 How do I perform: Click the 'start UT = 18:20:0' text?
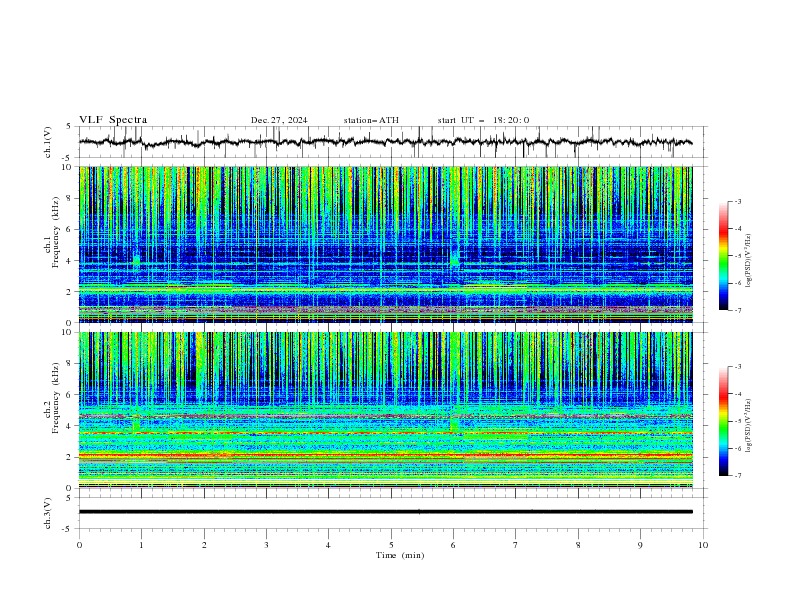(483, 120)
